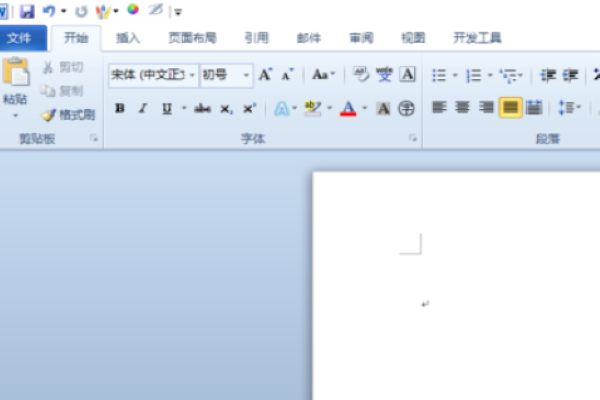Open the 剪贴板 pane dialog launcher
The width and height of the screenshot is (600, 400).
tap(94, 138)
